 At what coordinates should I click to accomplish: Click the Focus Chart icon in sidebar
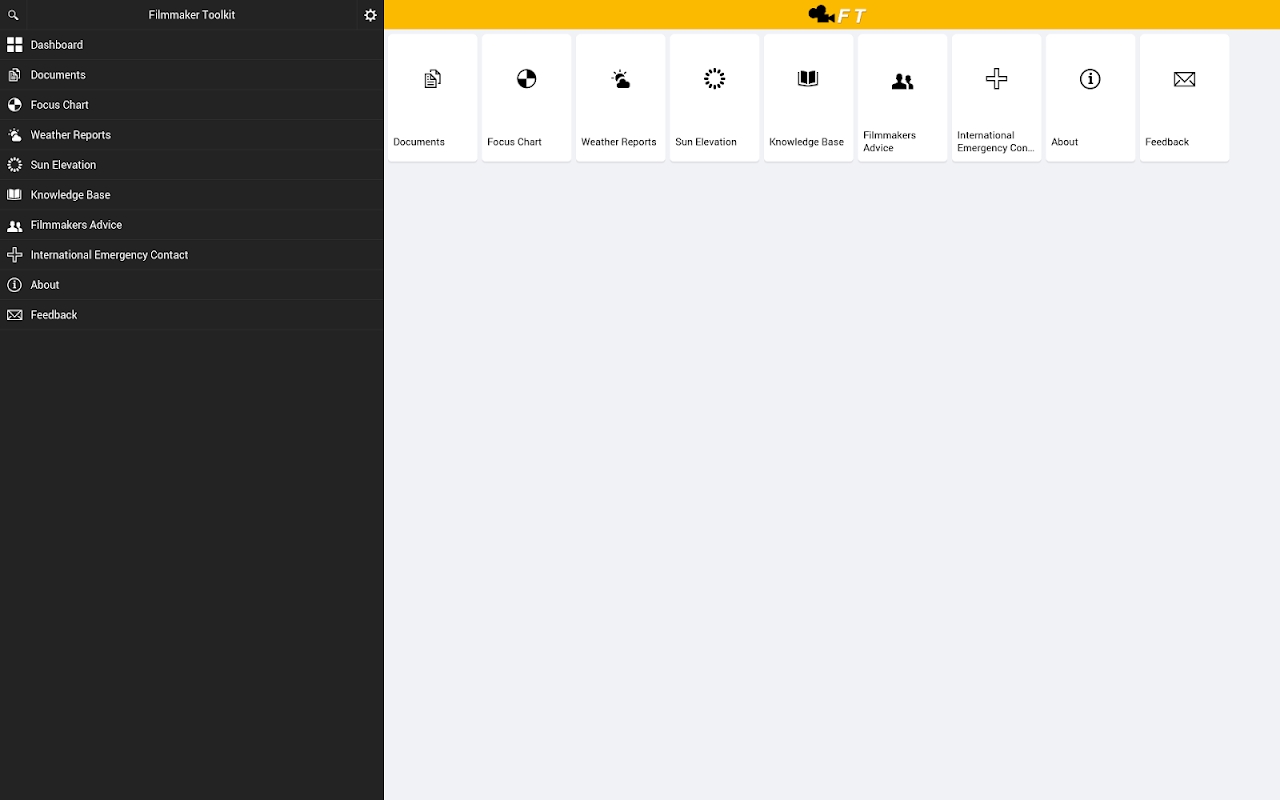coord(14,105)
